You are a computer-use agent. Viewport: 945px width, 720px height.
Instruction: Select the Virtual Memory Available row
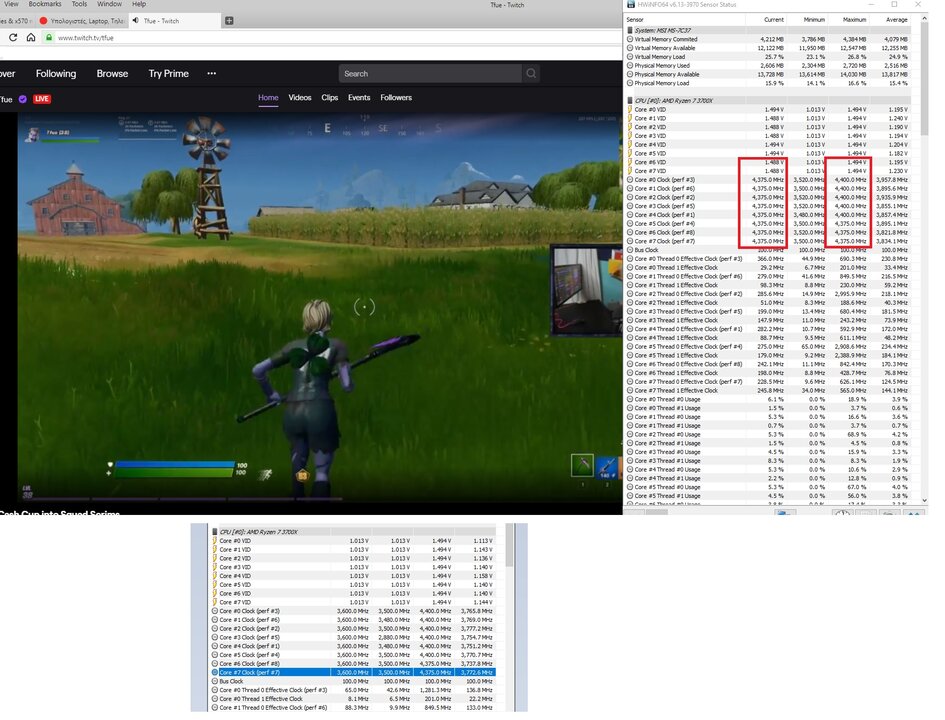(x=768, y=48)
